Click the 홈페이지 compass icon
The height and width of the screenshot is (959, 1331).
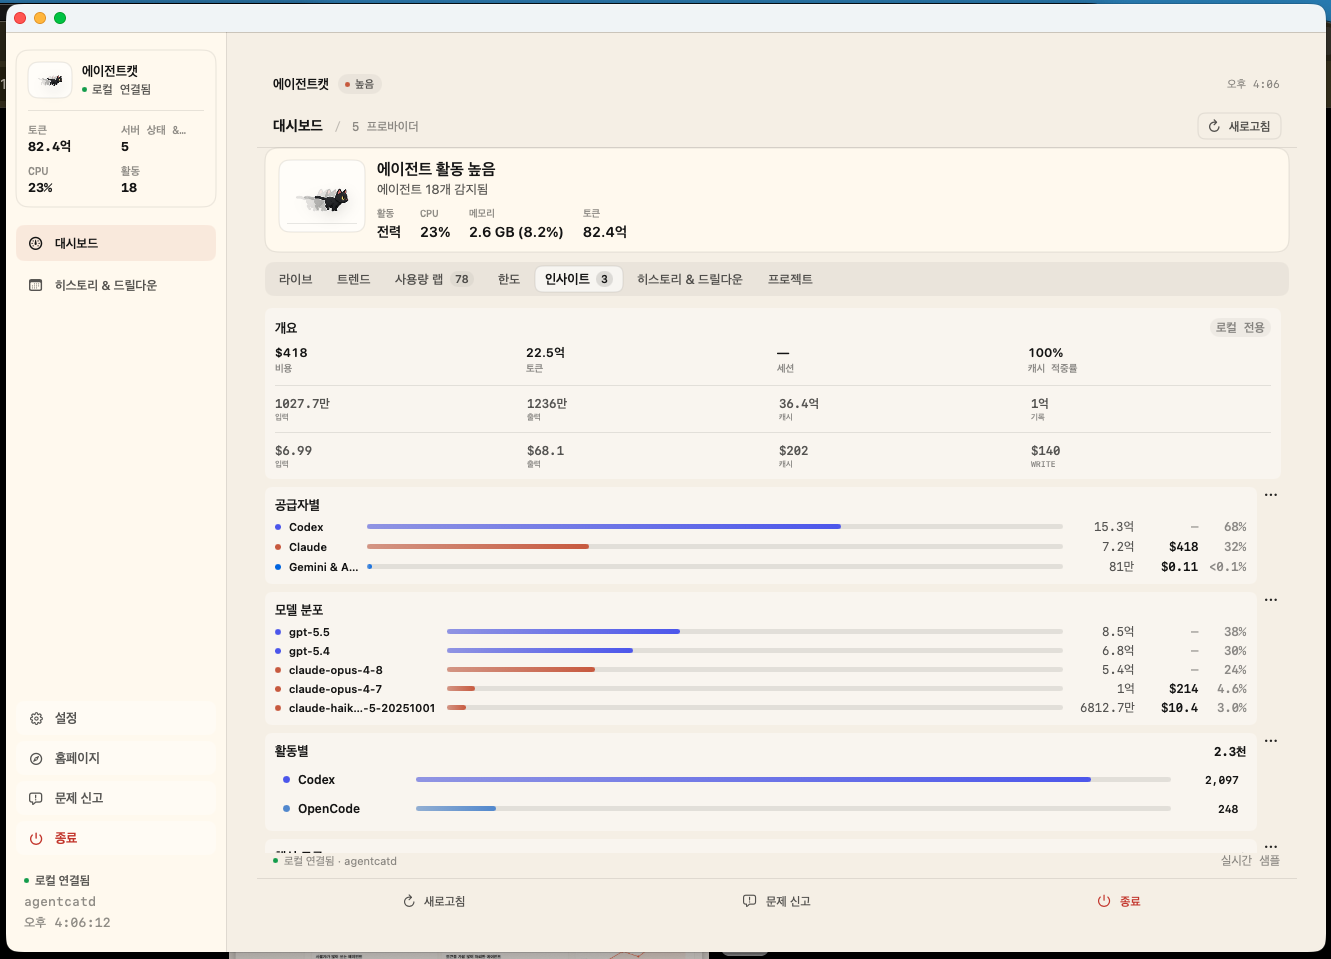click(36, 758)
